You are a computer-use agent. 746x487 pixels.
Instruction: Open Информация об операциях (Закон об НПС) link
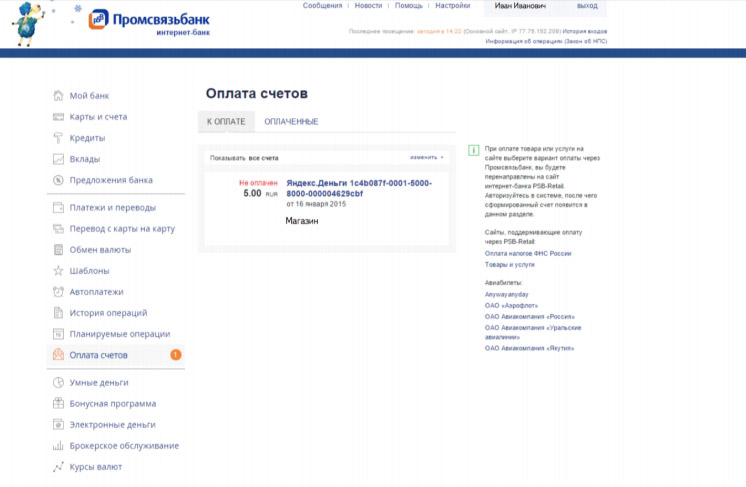pyautogui.click(x=546, y=41)
